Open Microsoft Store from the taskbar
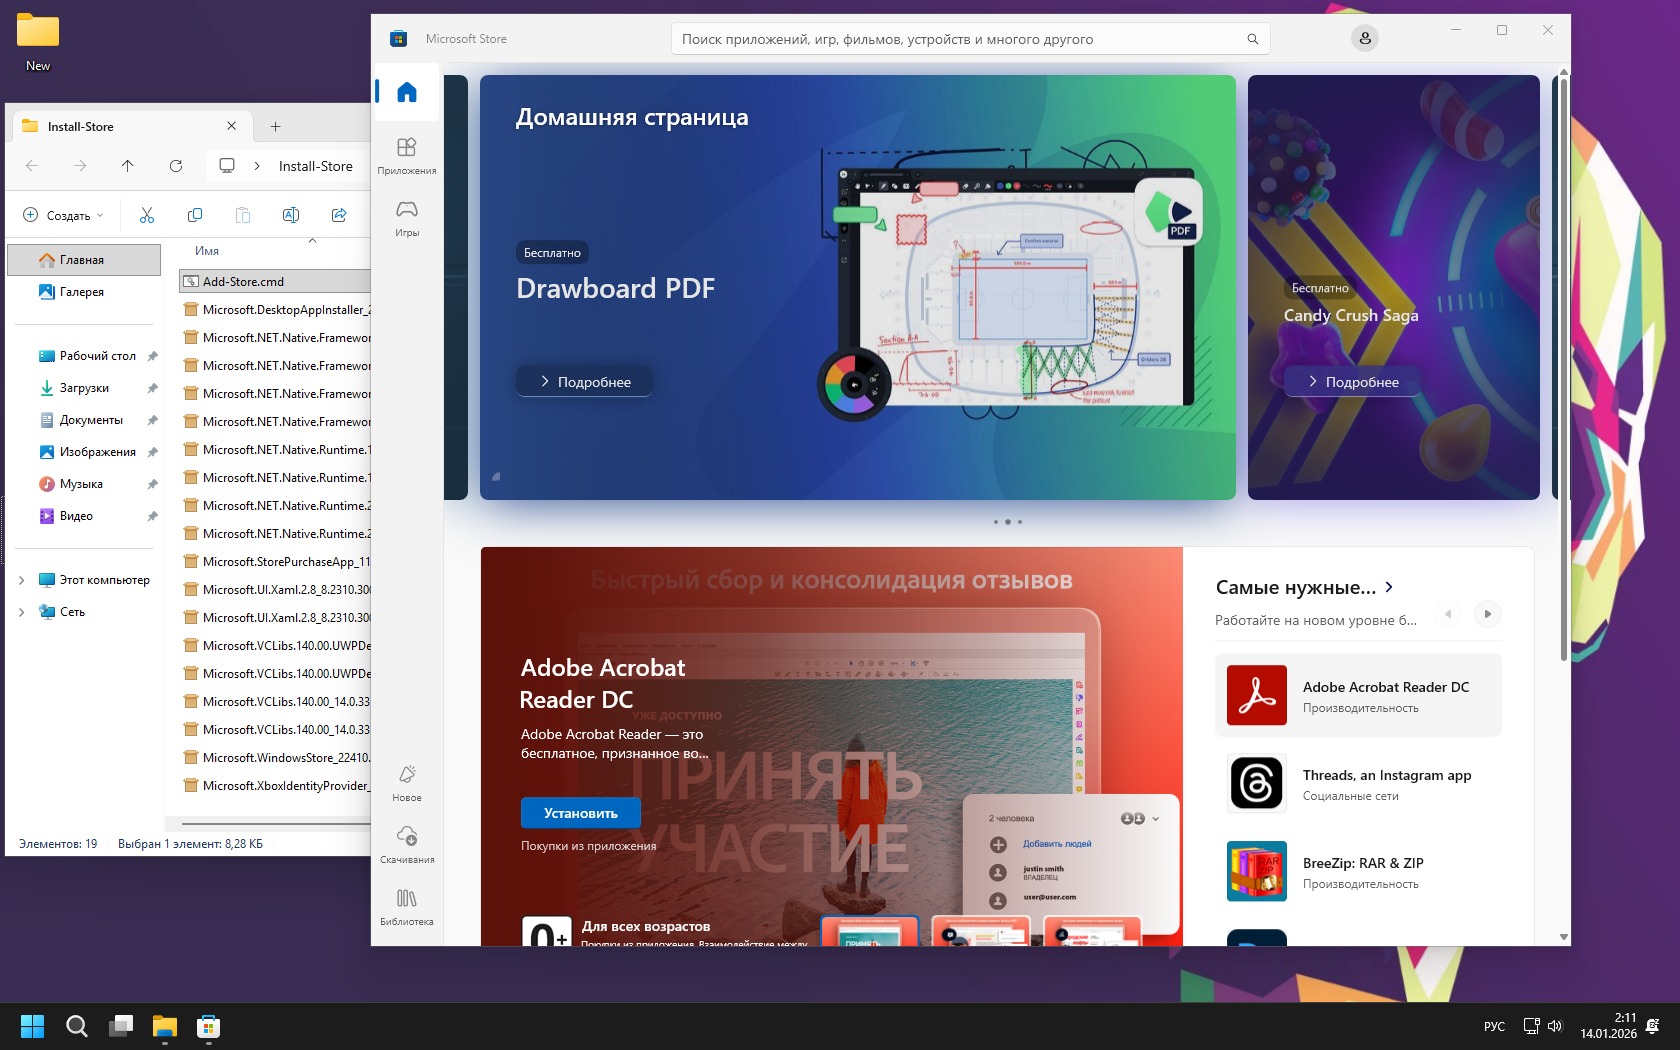 point(208,1026)
